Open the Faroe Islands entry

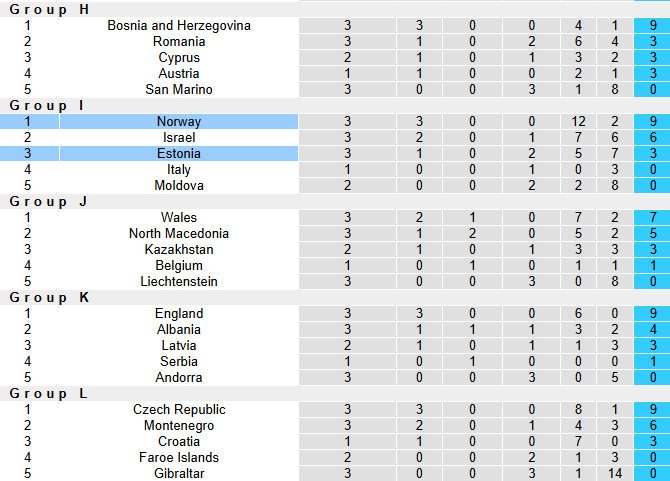[179, 458]
